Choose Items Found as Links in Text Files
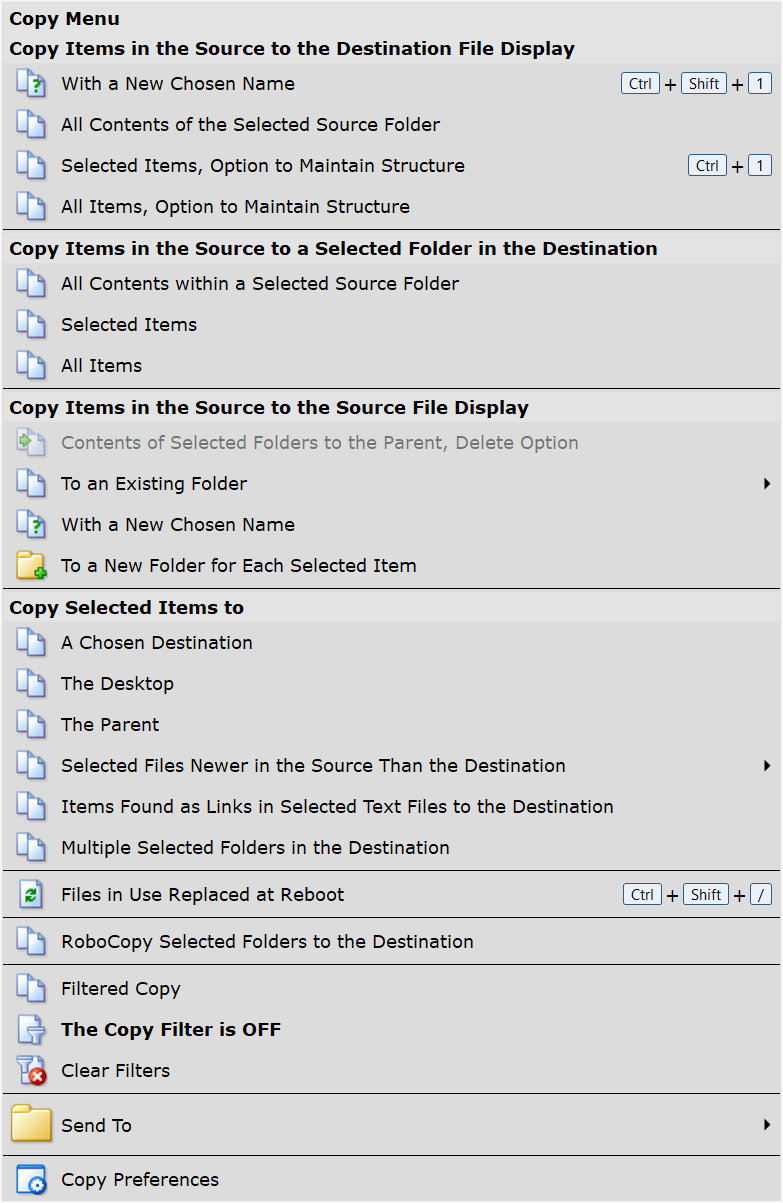The height and width of the screenshot is (1203, 783). tap(337, 807)
